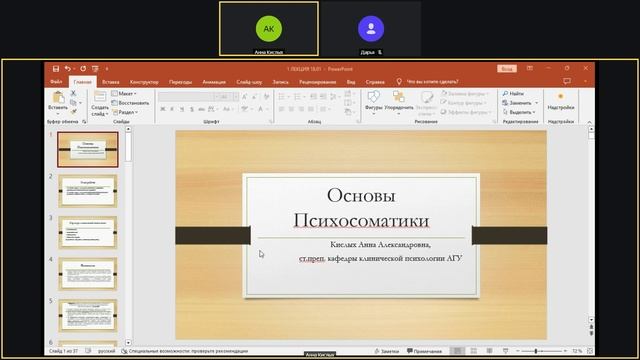
Task: Toggle underline formatting (Ч)
Action: pos(182,109)
